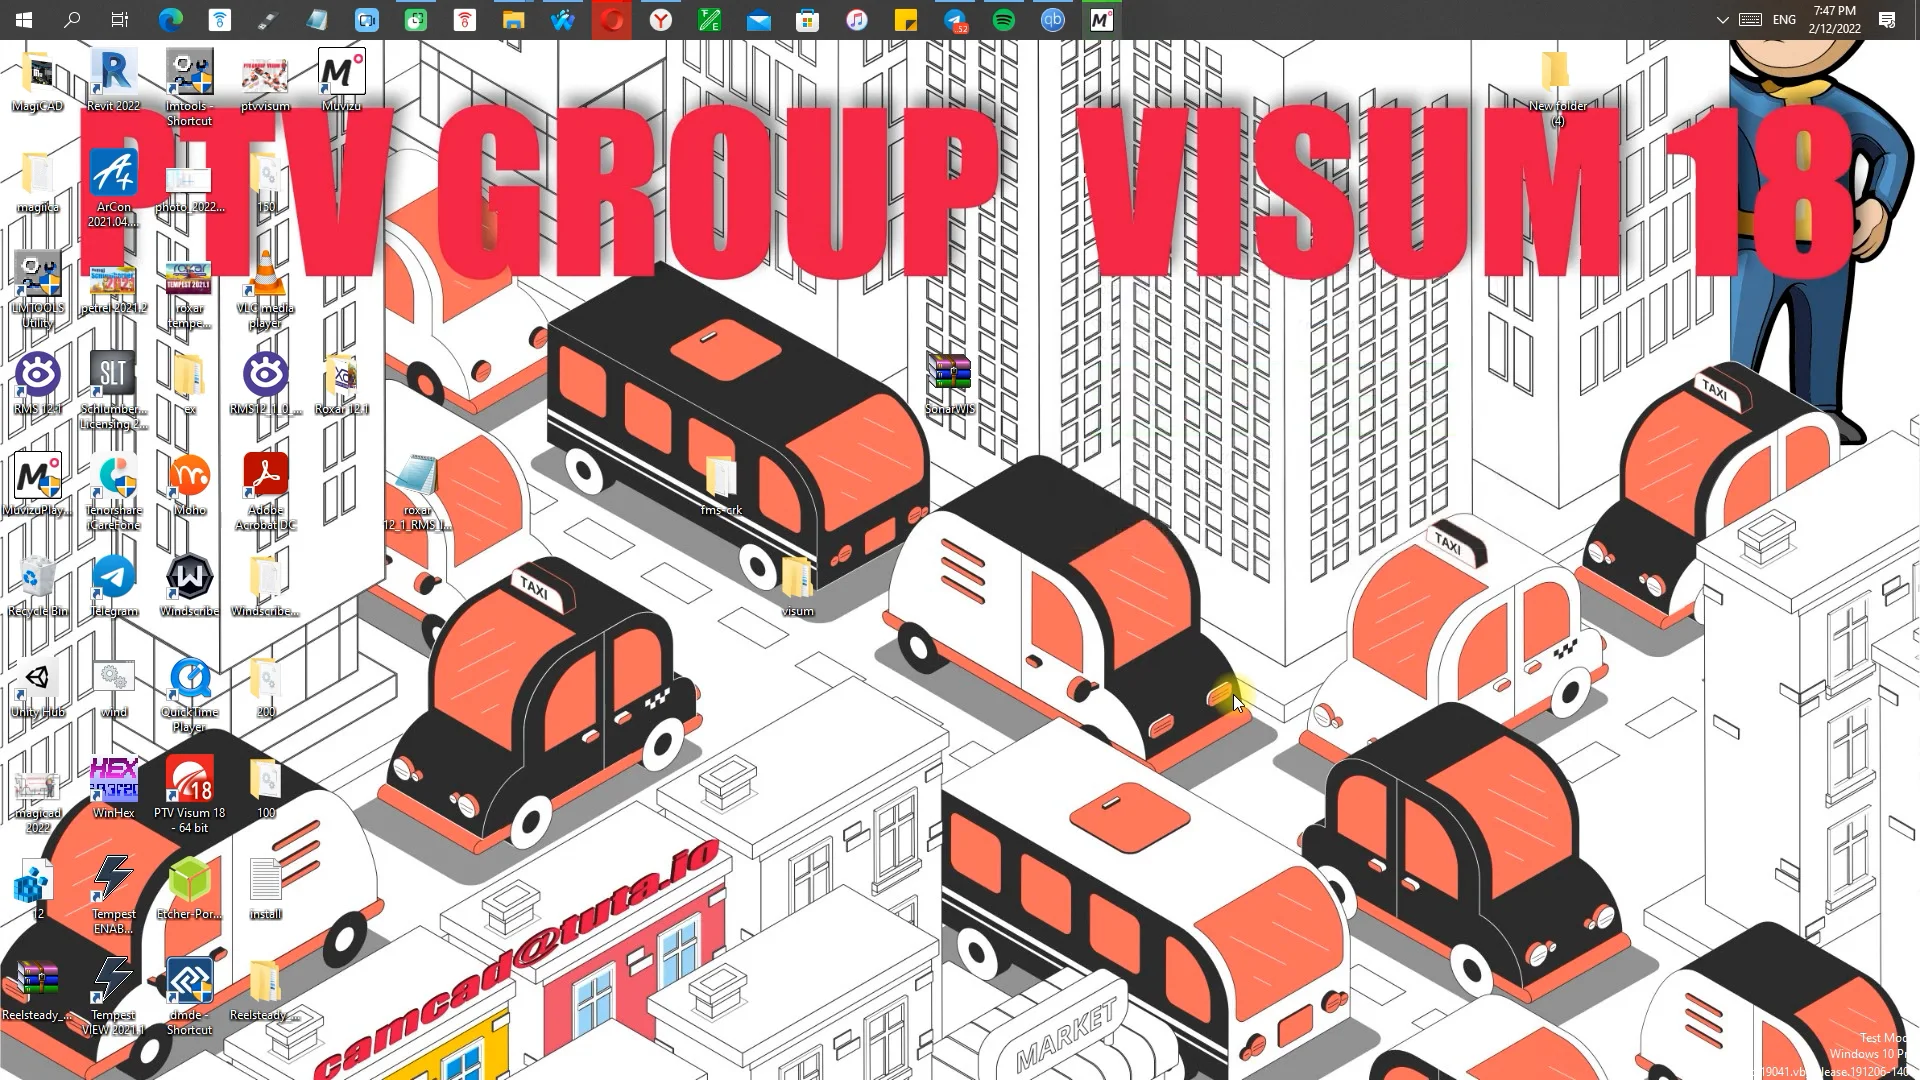Select the New folder (4) icon
The width and height of the screenshot is (1920, 1080).
pyautogui.click(x=1557, y=88)
